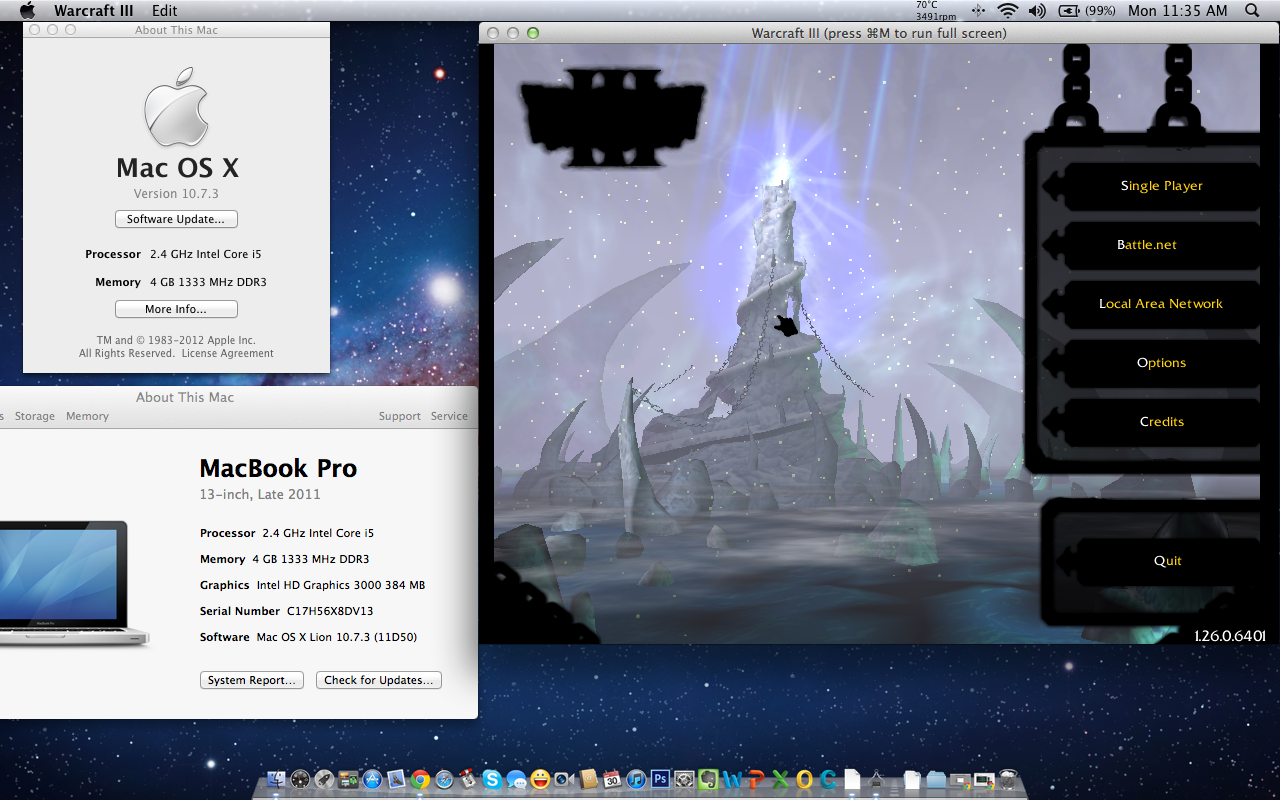The image size is (1280, 800).
Task: Click the Warcraft III window title bar text
Action: [x=879, y=33]
